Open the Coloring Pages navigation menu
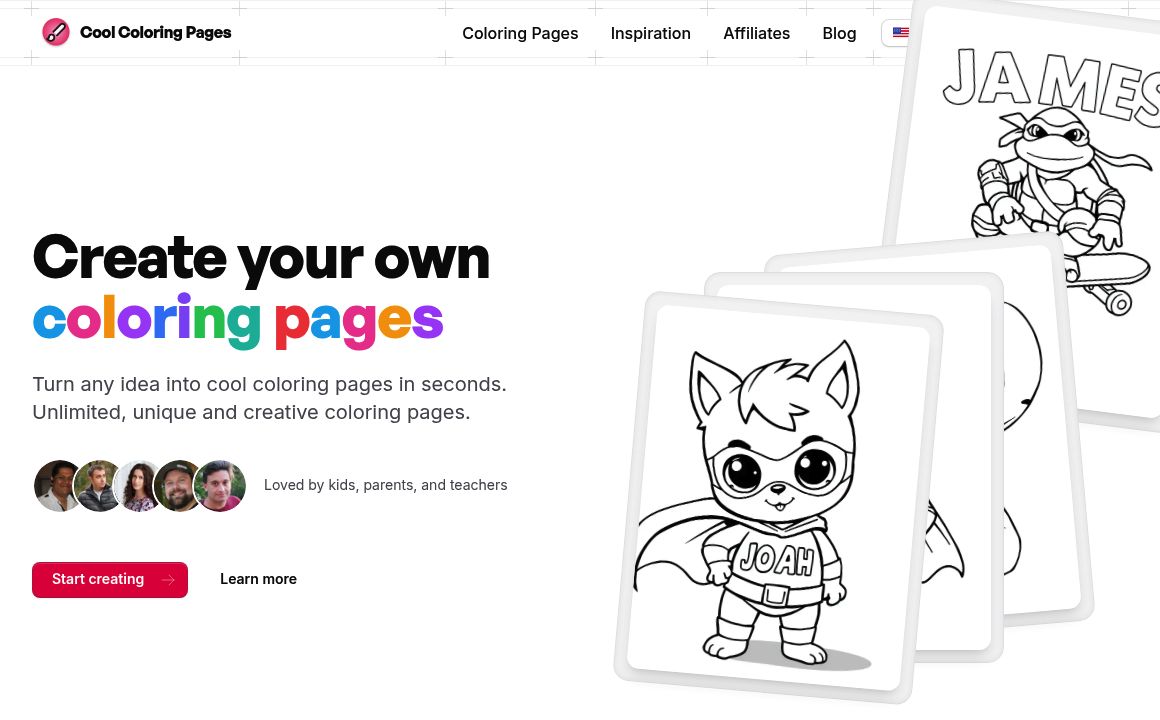This screenshot has height=720, width=1160. (x=520, y=33)
